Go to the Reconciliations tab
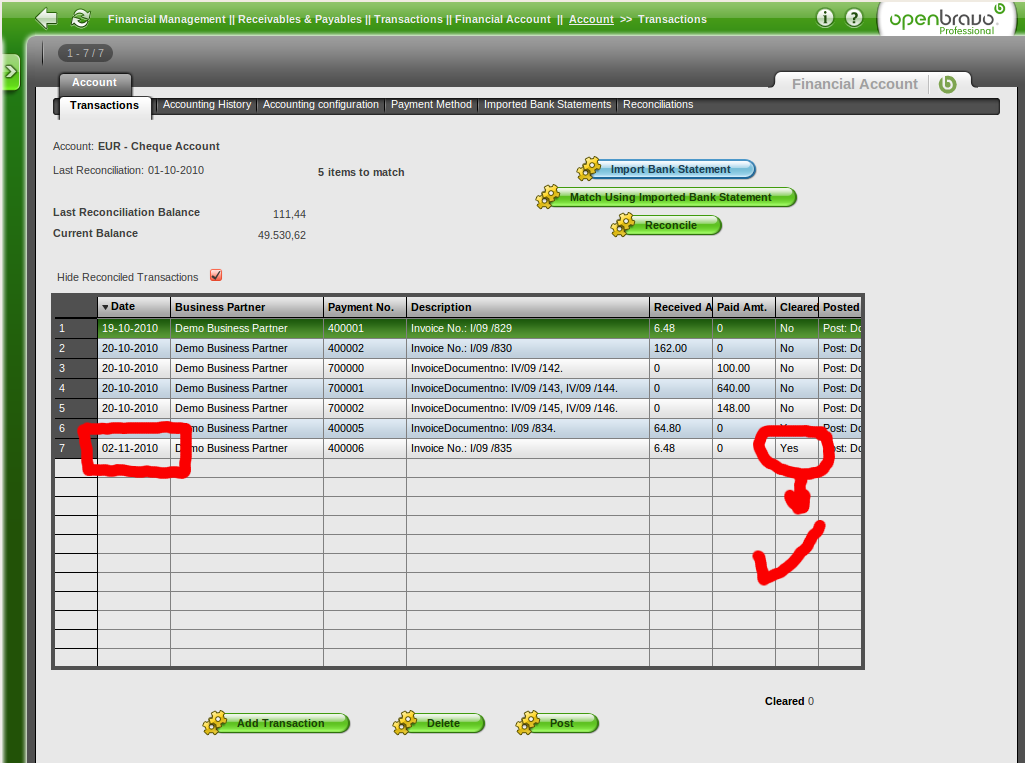 (658, 104)
